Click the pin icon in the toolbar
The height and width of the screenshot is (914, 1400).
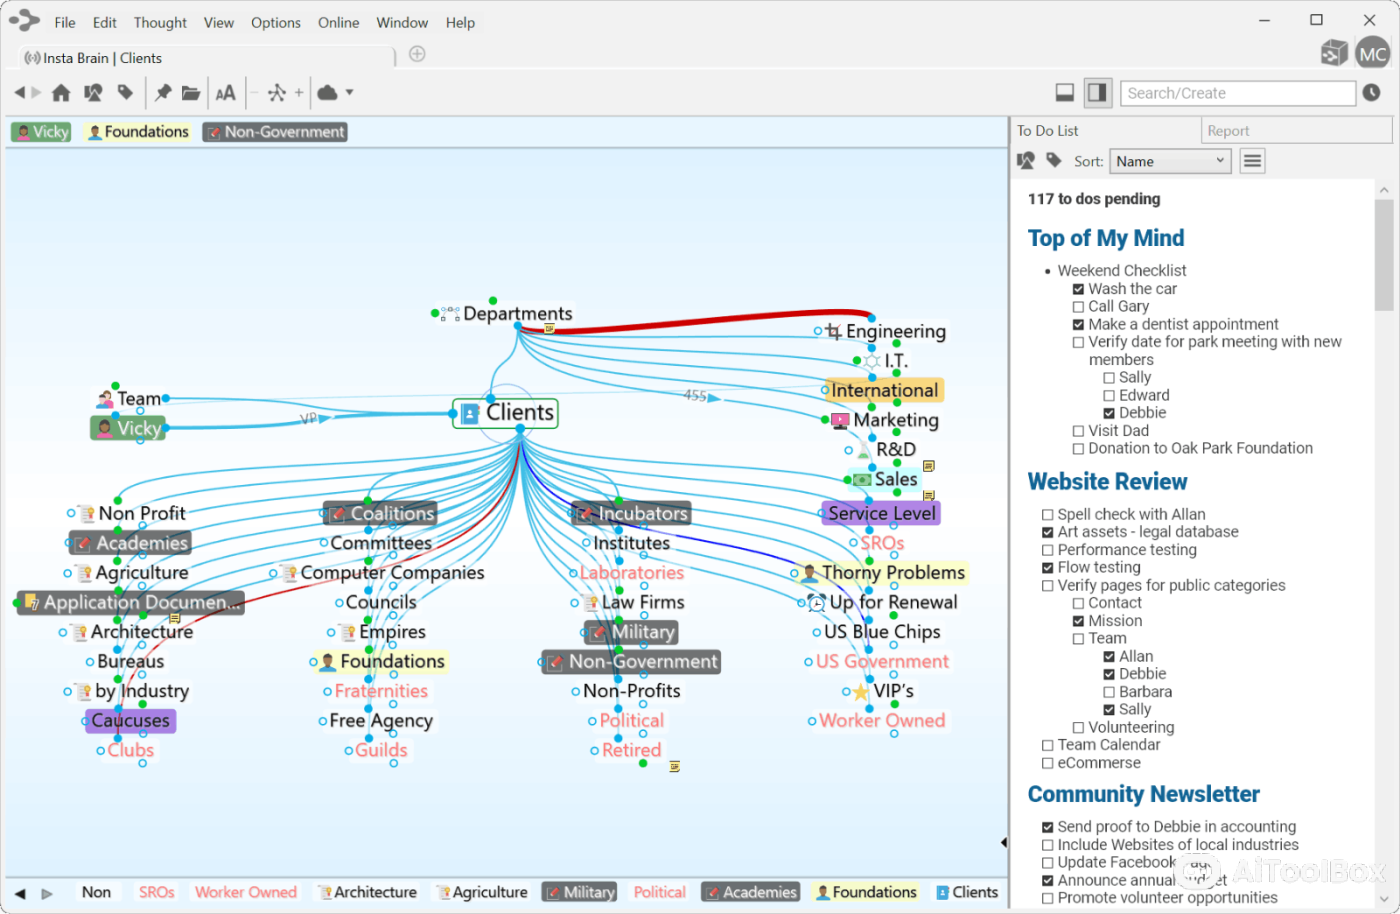coord(162,93)
